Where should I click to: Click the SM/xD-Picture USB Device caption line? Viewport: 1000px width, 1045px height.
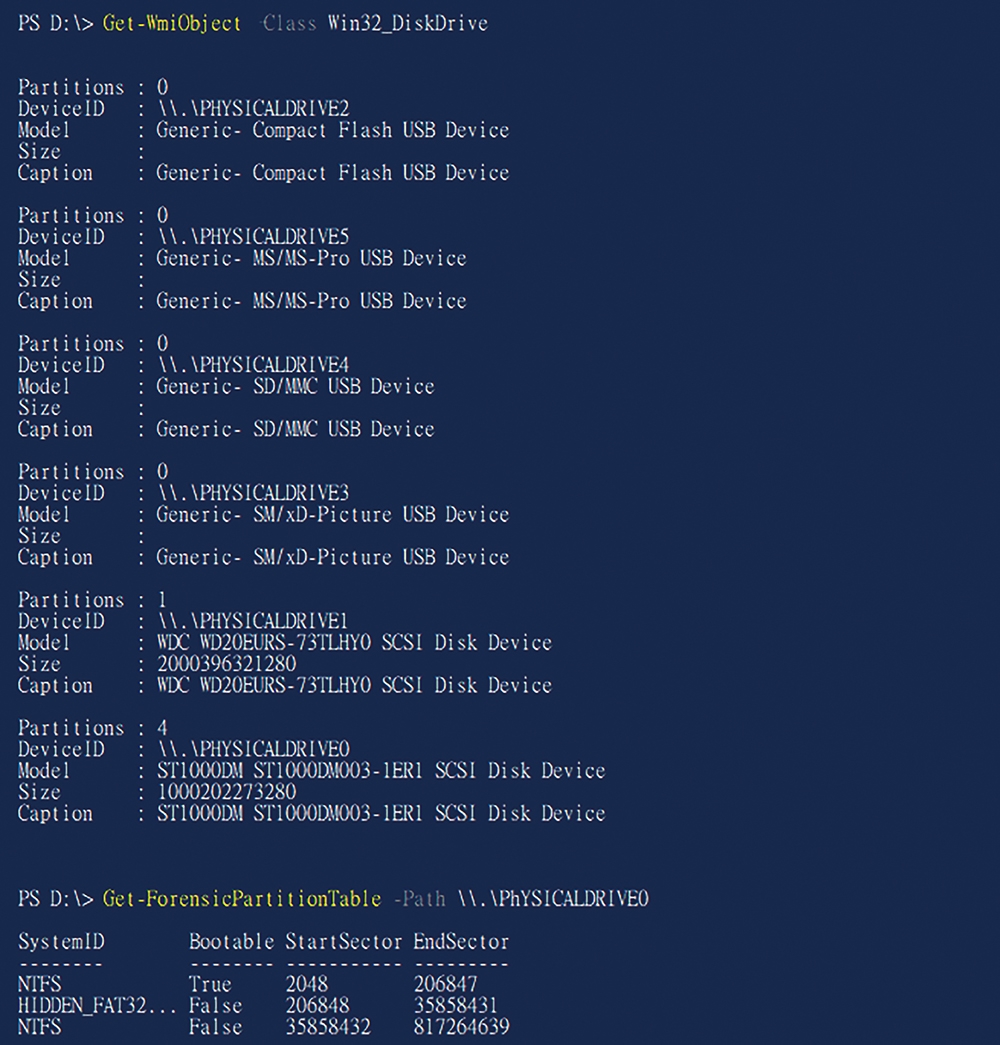point(332,556)
